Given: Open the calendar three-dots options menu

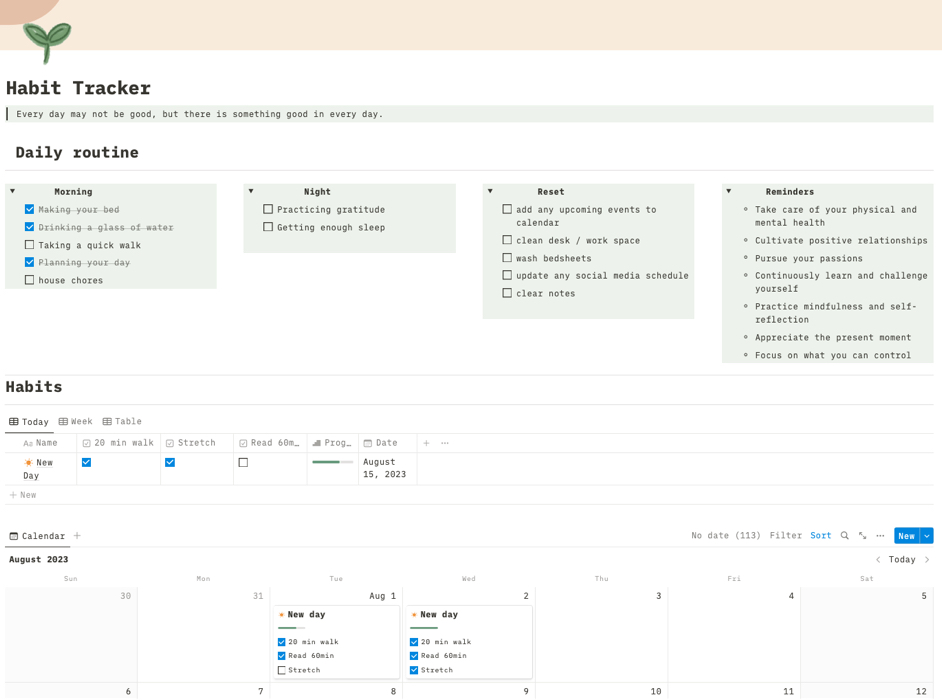Looking at the screenshot, I should (880, 536).
